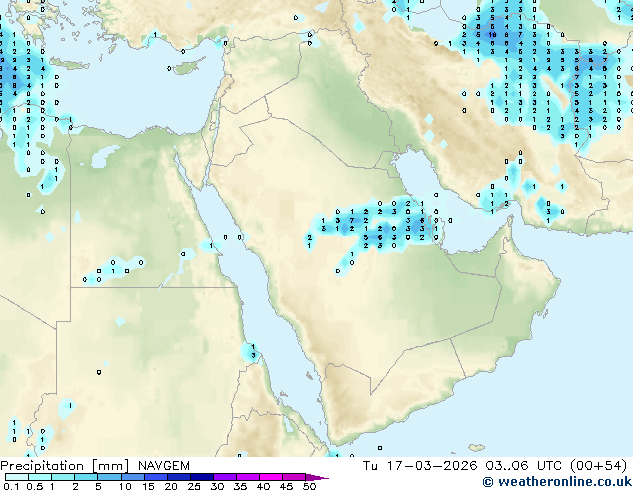The image size is (634, 490).
Task: Click the over-50 mm arrow tip of the legend
Action: click(x=317, y=478)
